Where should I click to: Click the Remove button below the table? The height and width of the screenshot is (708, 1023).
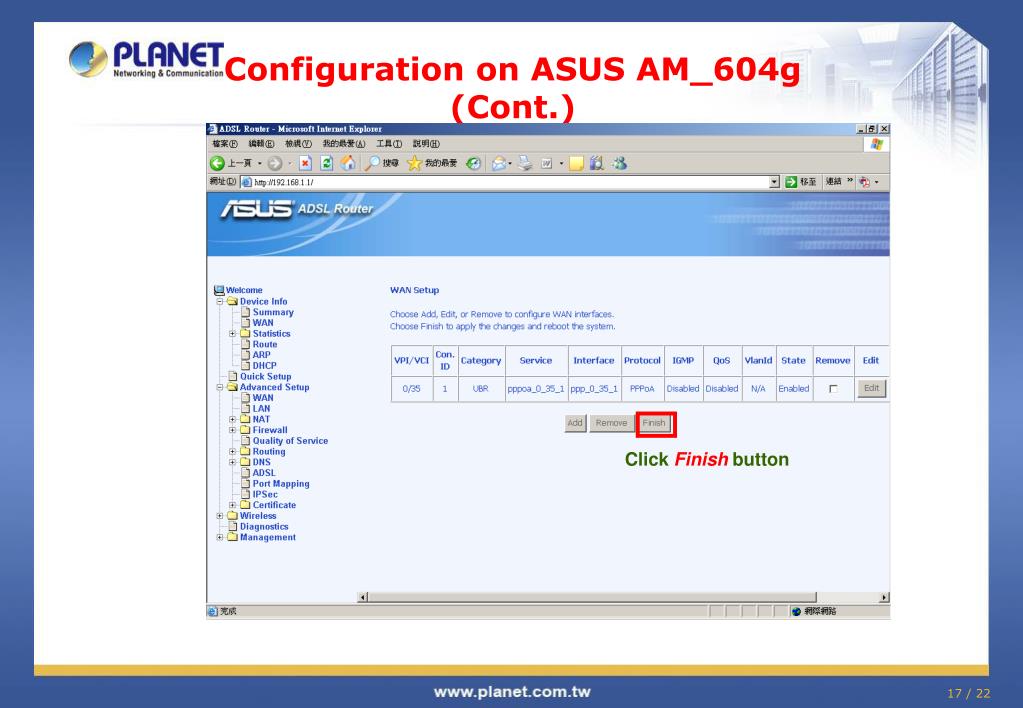[x=611, y=423]
